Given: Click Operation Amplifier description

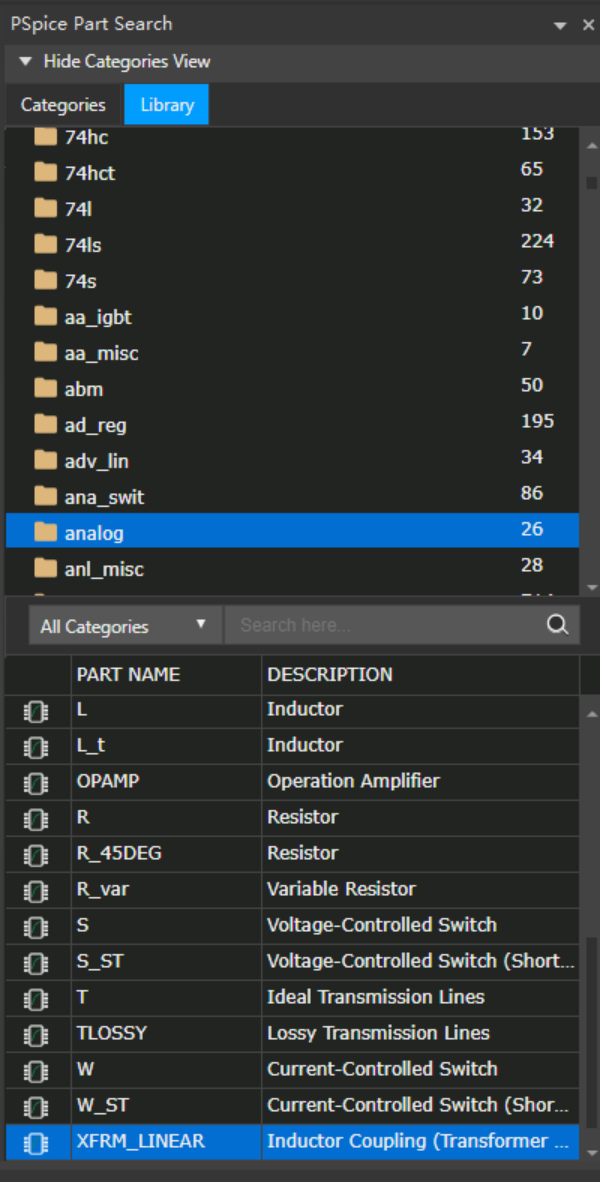Looking at the screenshot, I should [x=353, y=781].
